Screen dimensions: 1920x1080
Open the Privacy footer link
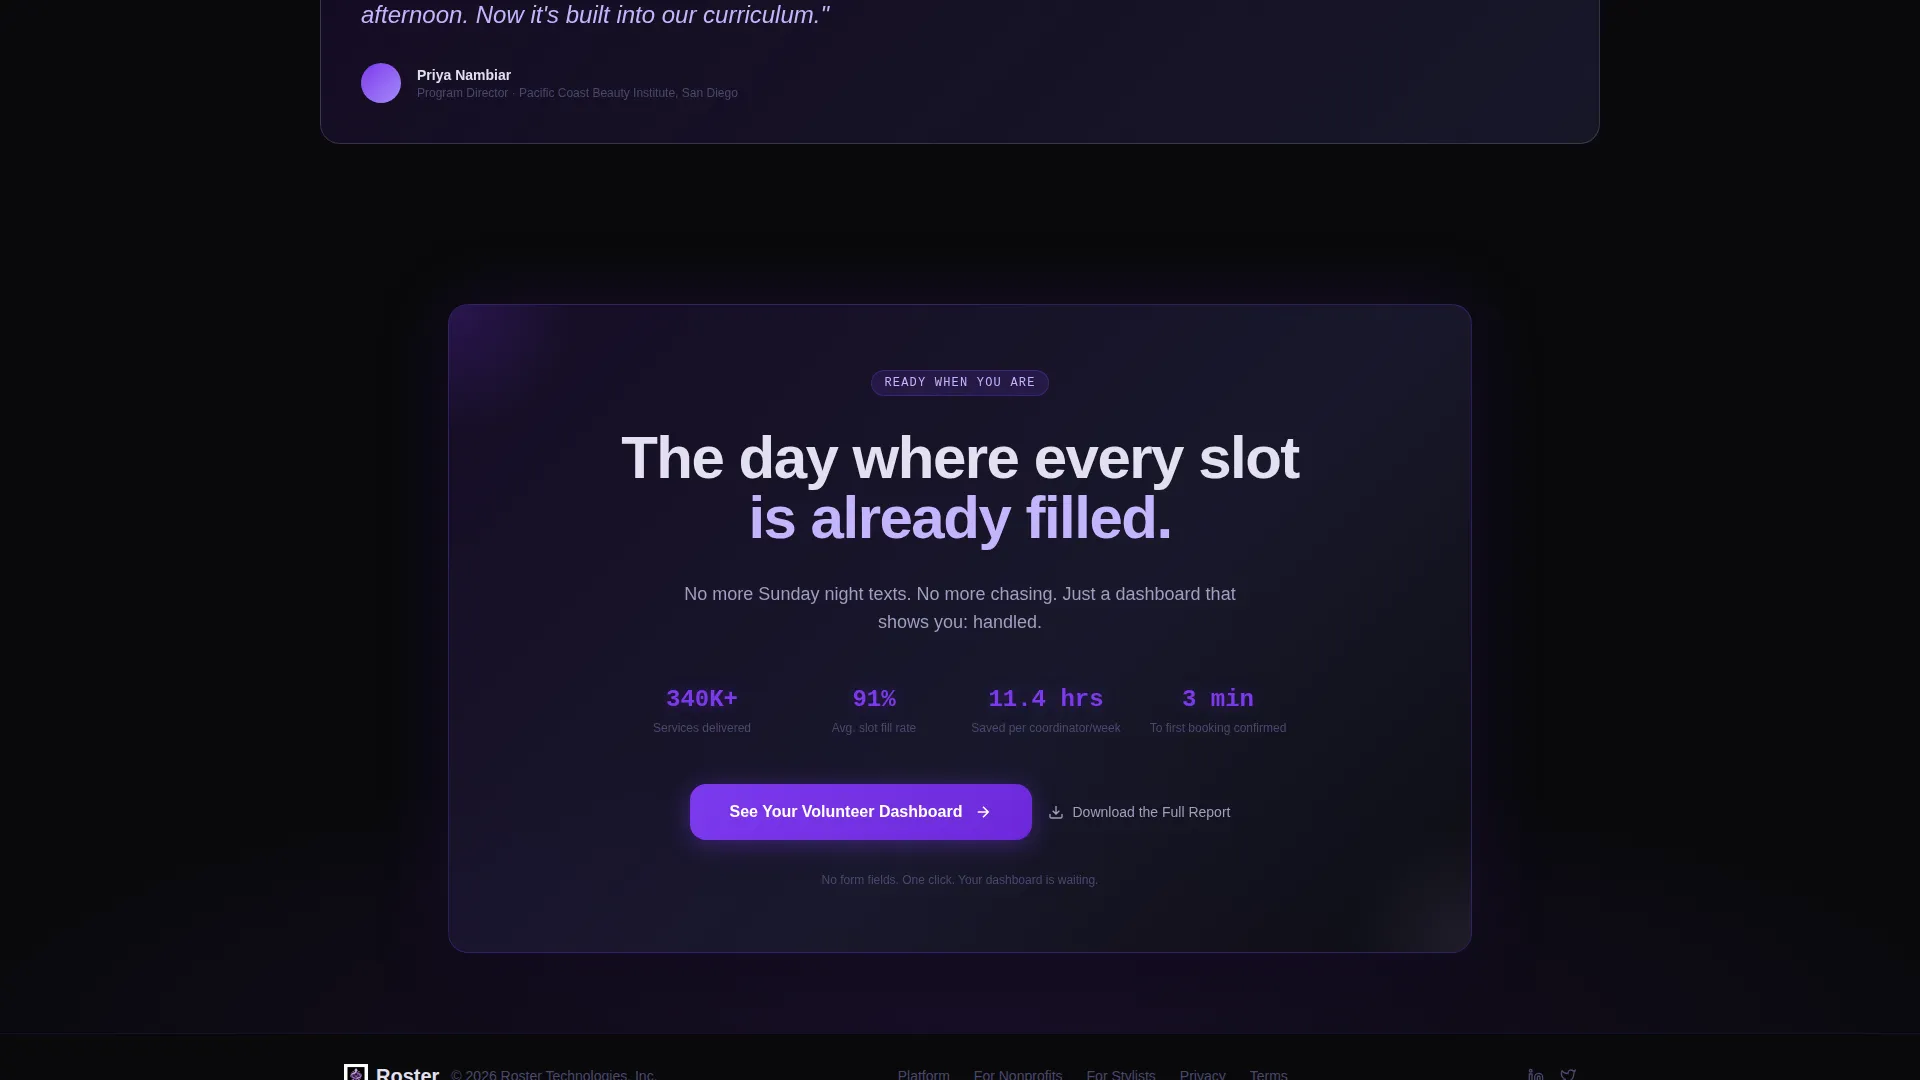1202,1074
